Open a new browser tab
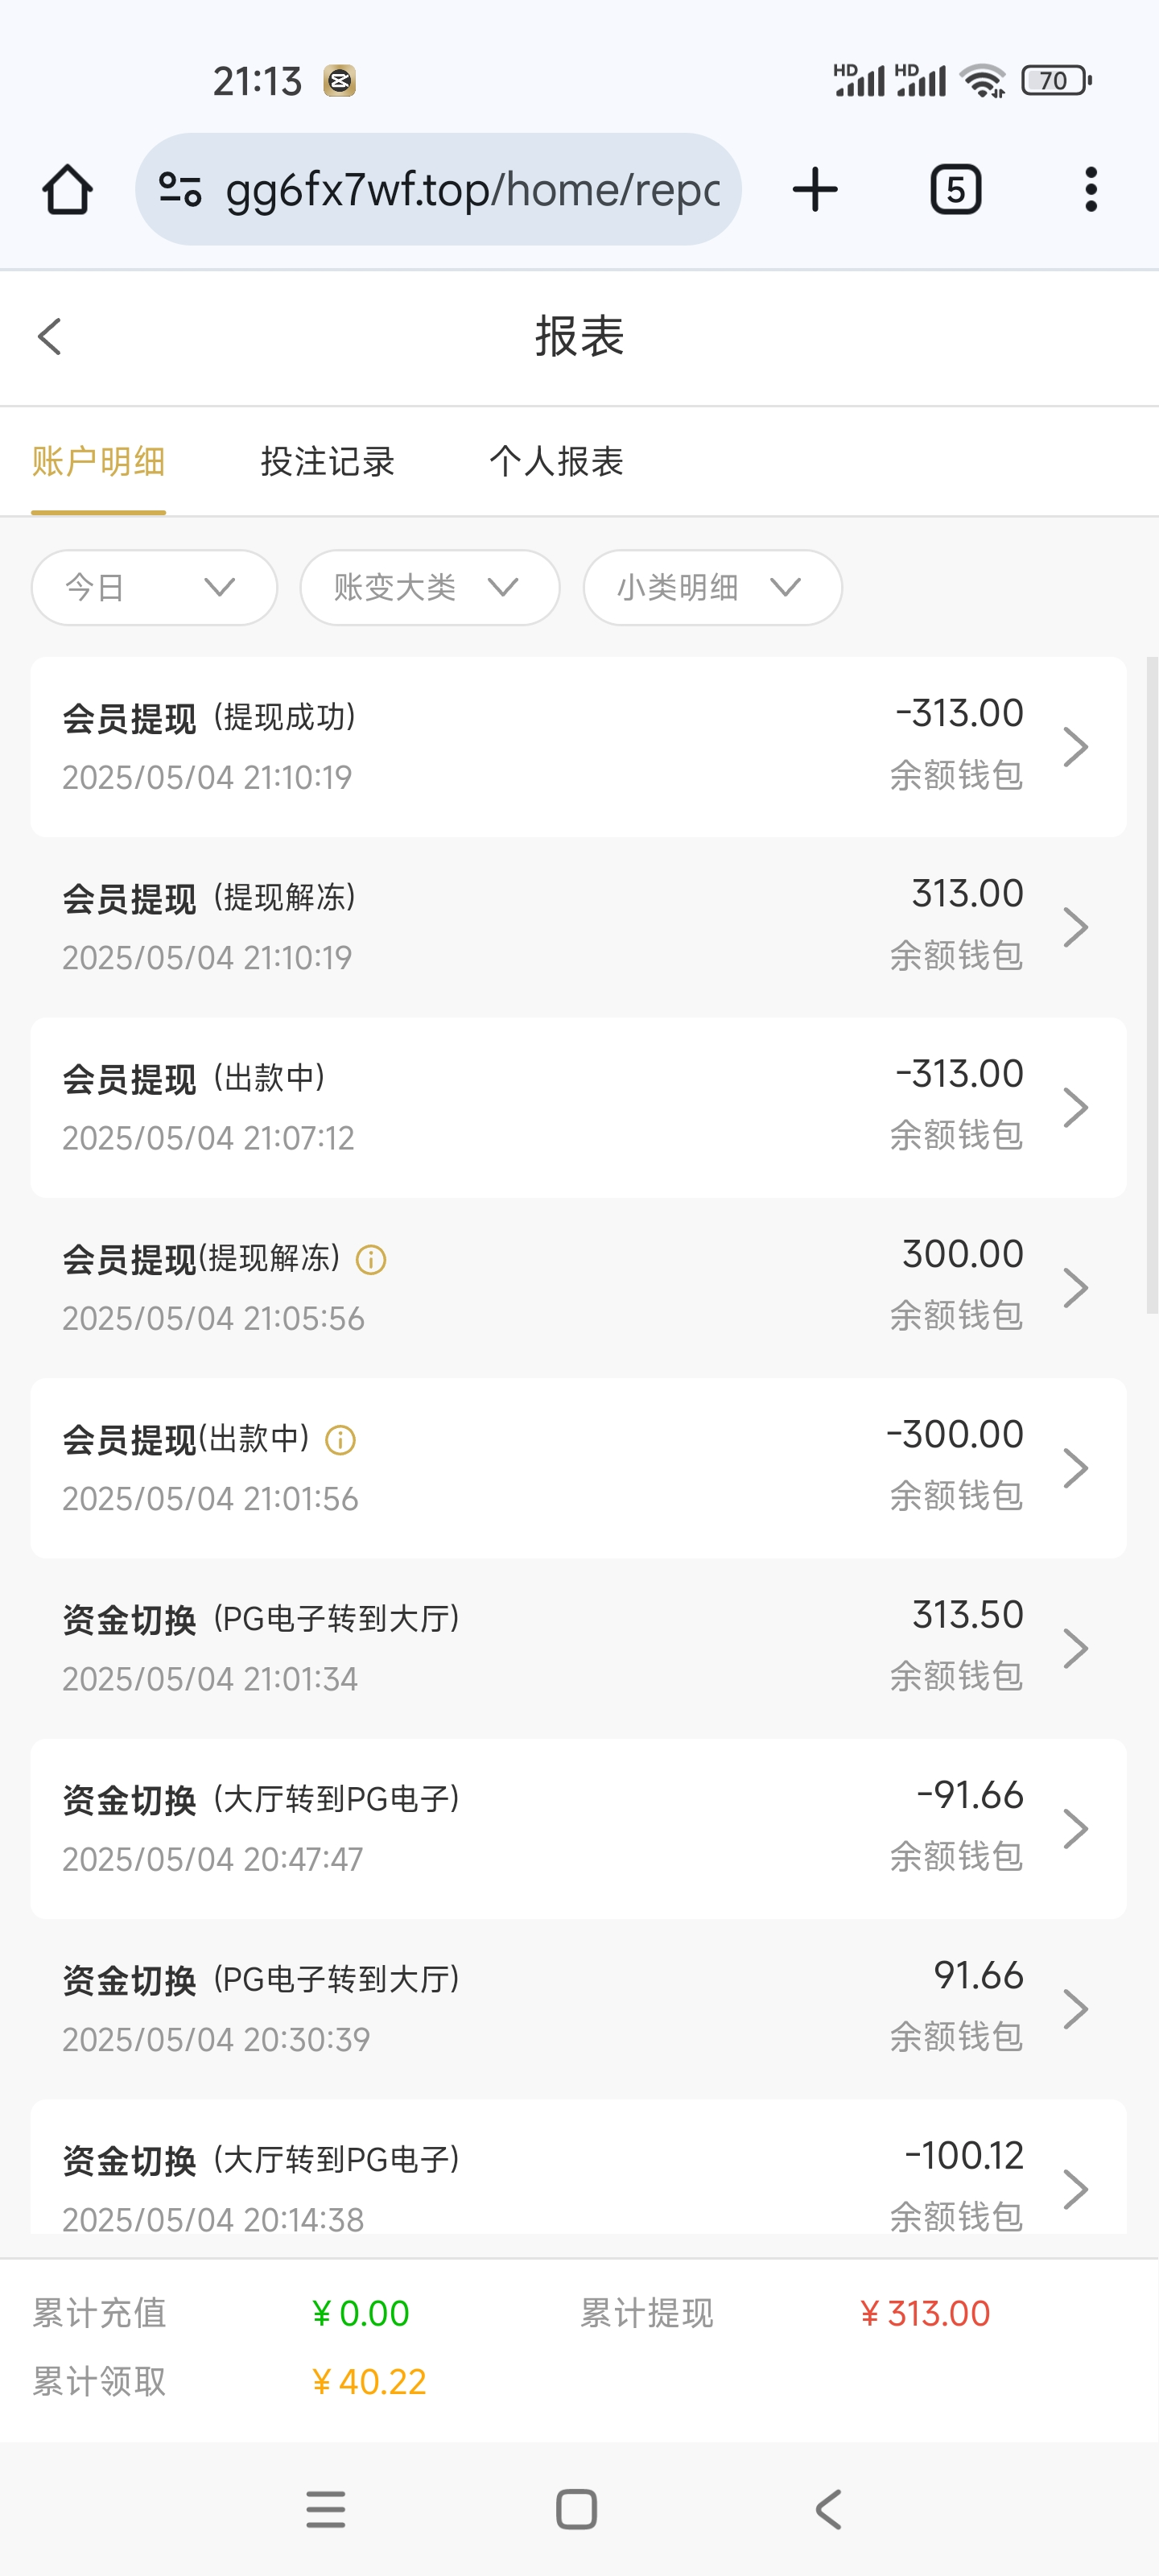 pos(815,189)
